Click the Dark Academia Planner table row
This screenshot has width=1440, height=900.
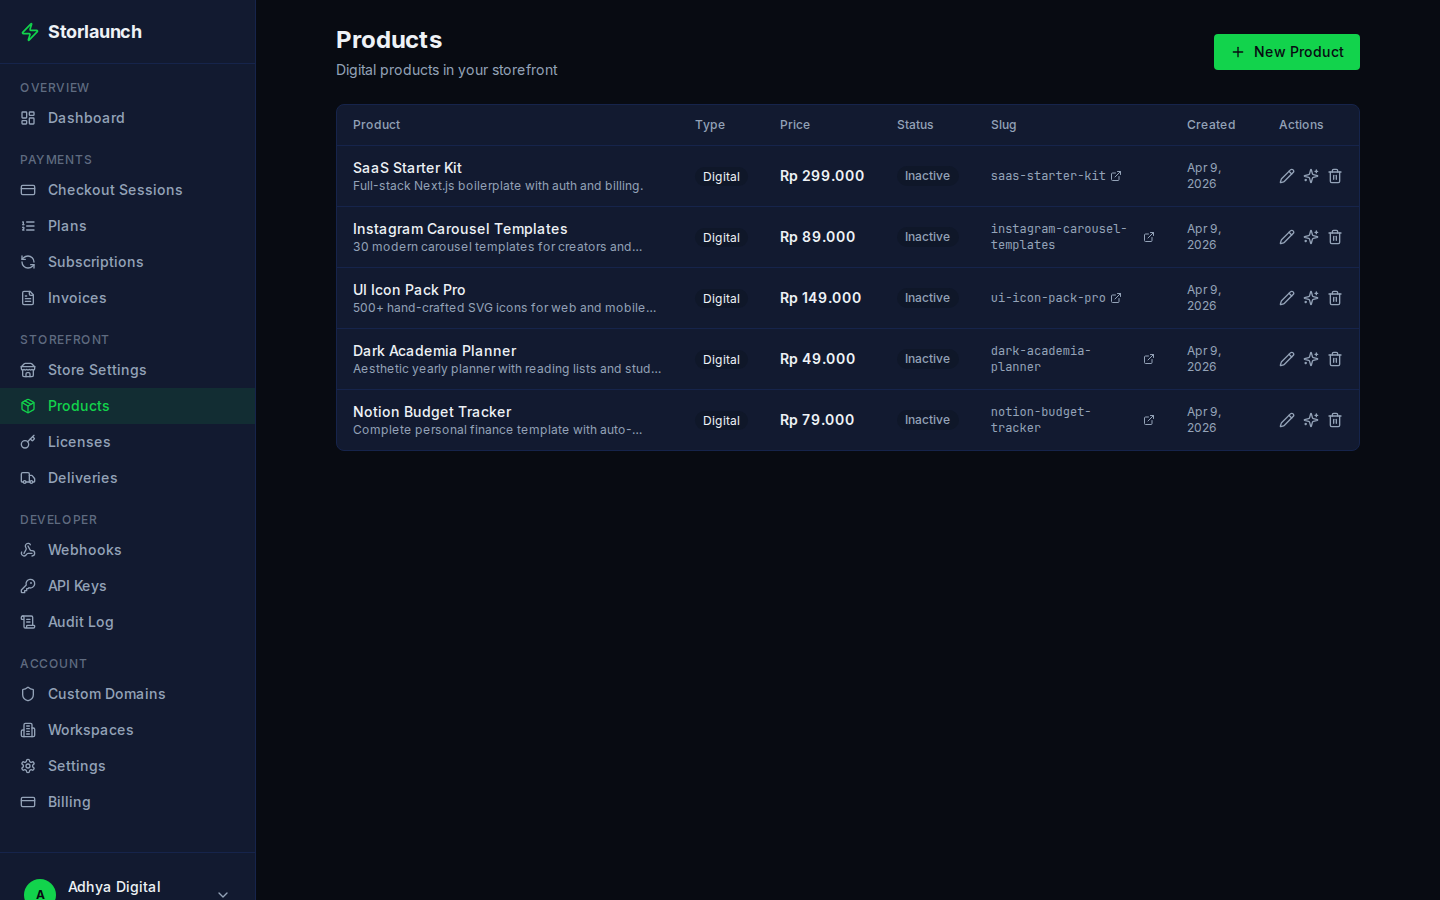tap(700, 358)
